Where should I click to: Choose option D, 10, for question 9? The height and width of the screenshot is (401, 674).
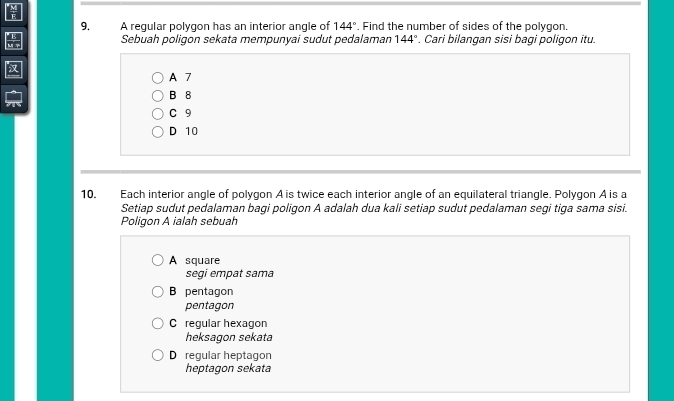point(158,131)
